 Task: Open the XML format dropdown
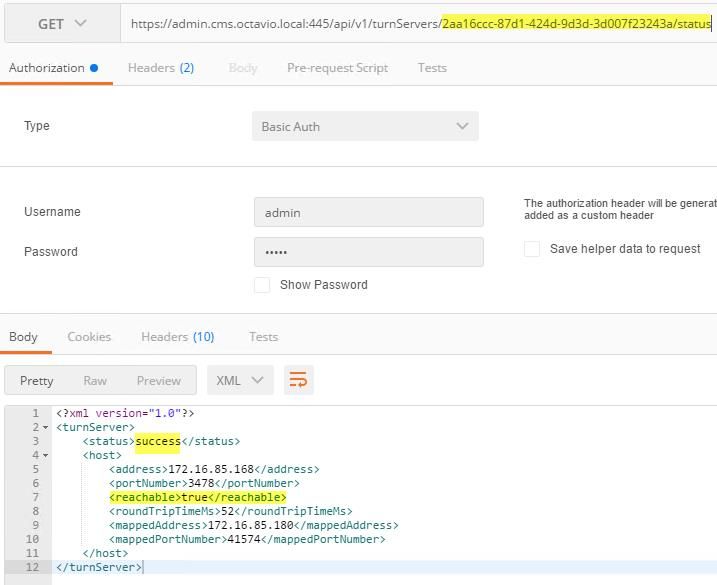coord(240,380)
